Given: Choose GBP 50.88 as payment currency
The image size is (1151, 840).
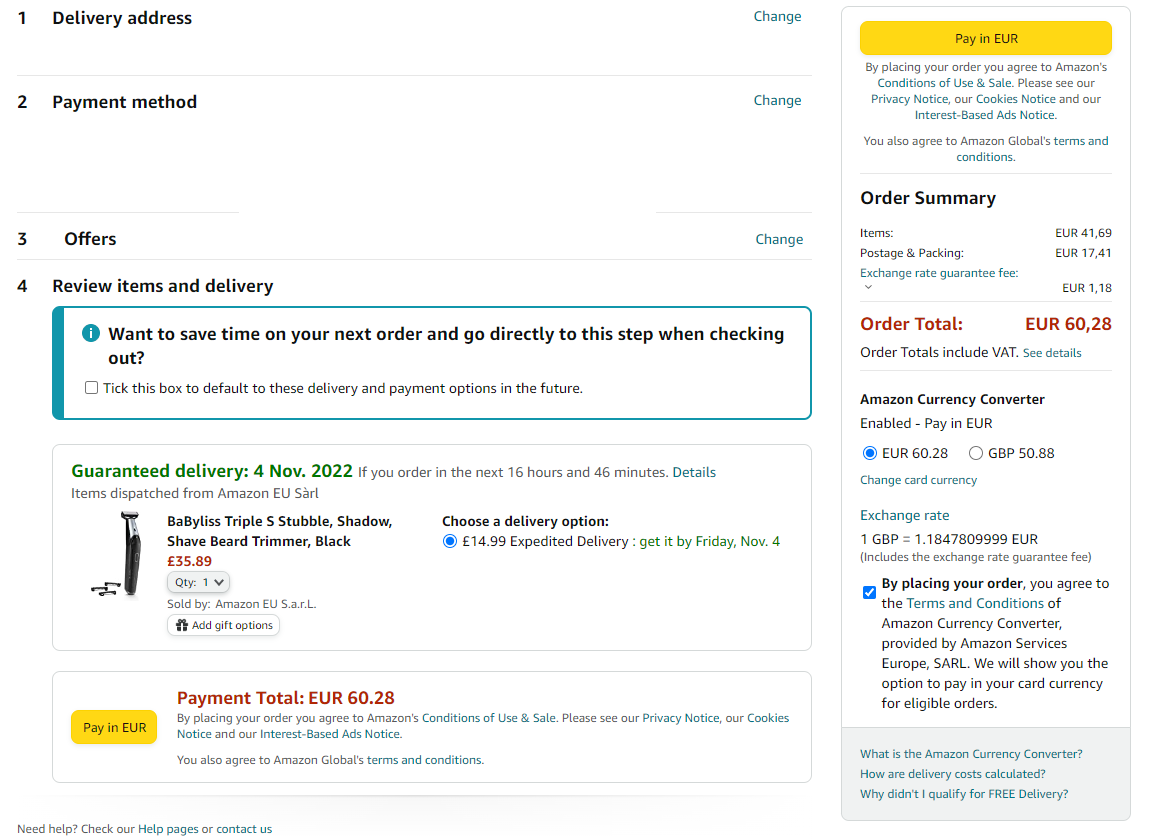Looking at the screenshot, I should tap(976, 453).
